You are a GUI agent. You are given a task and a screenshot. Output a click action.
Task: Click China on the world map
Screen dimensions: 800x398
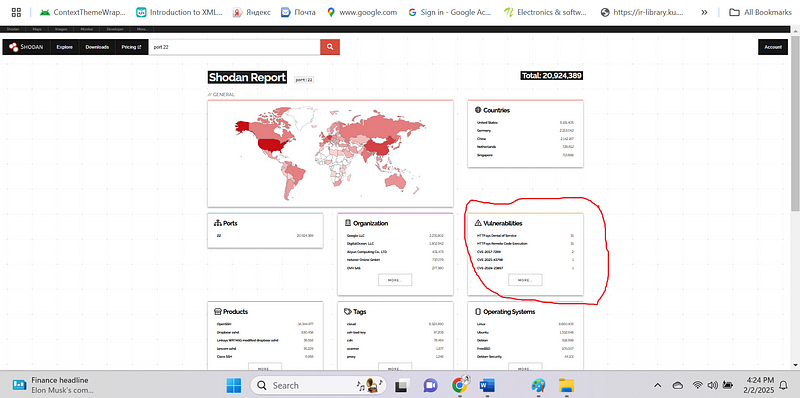pos(377,147)
